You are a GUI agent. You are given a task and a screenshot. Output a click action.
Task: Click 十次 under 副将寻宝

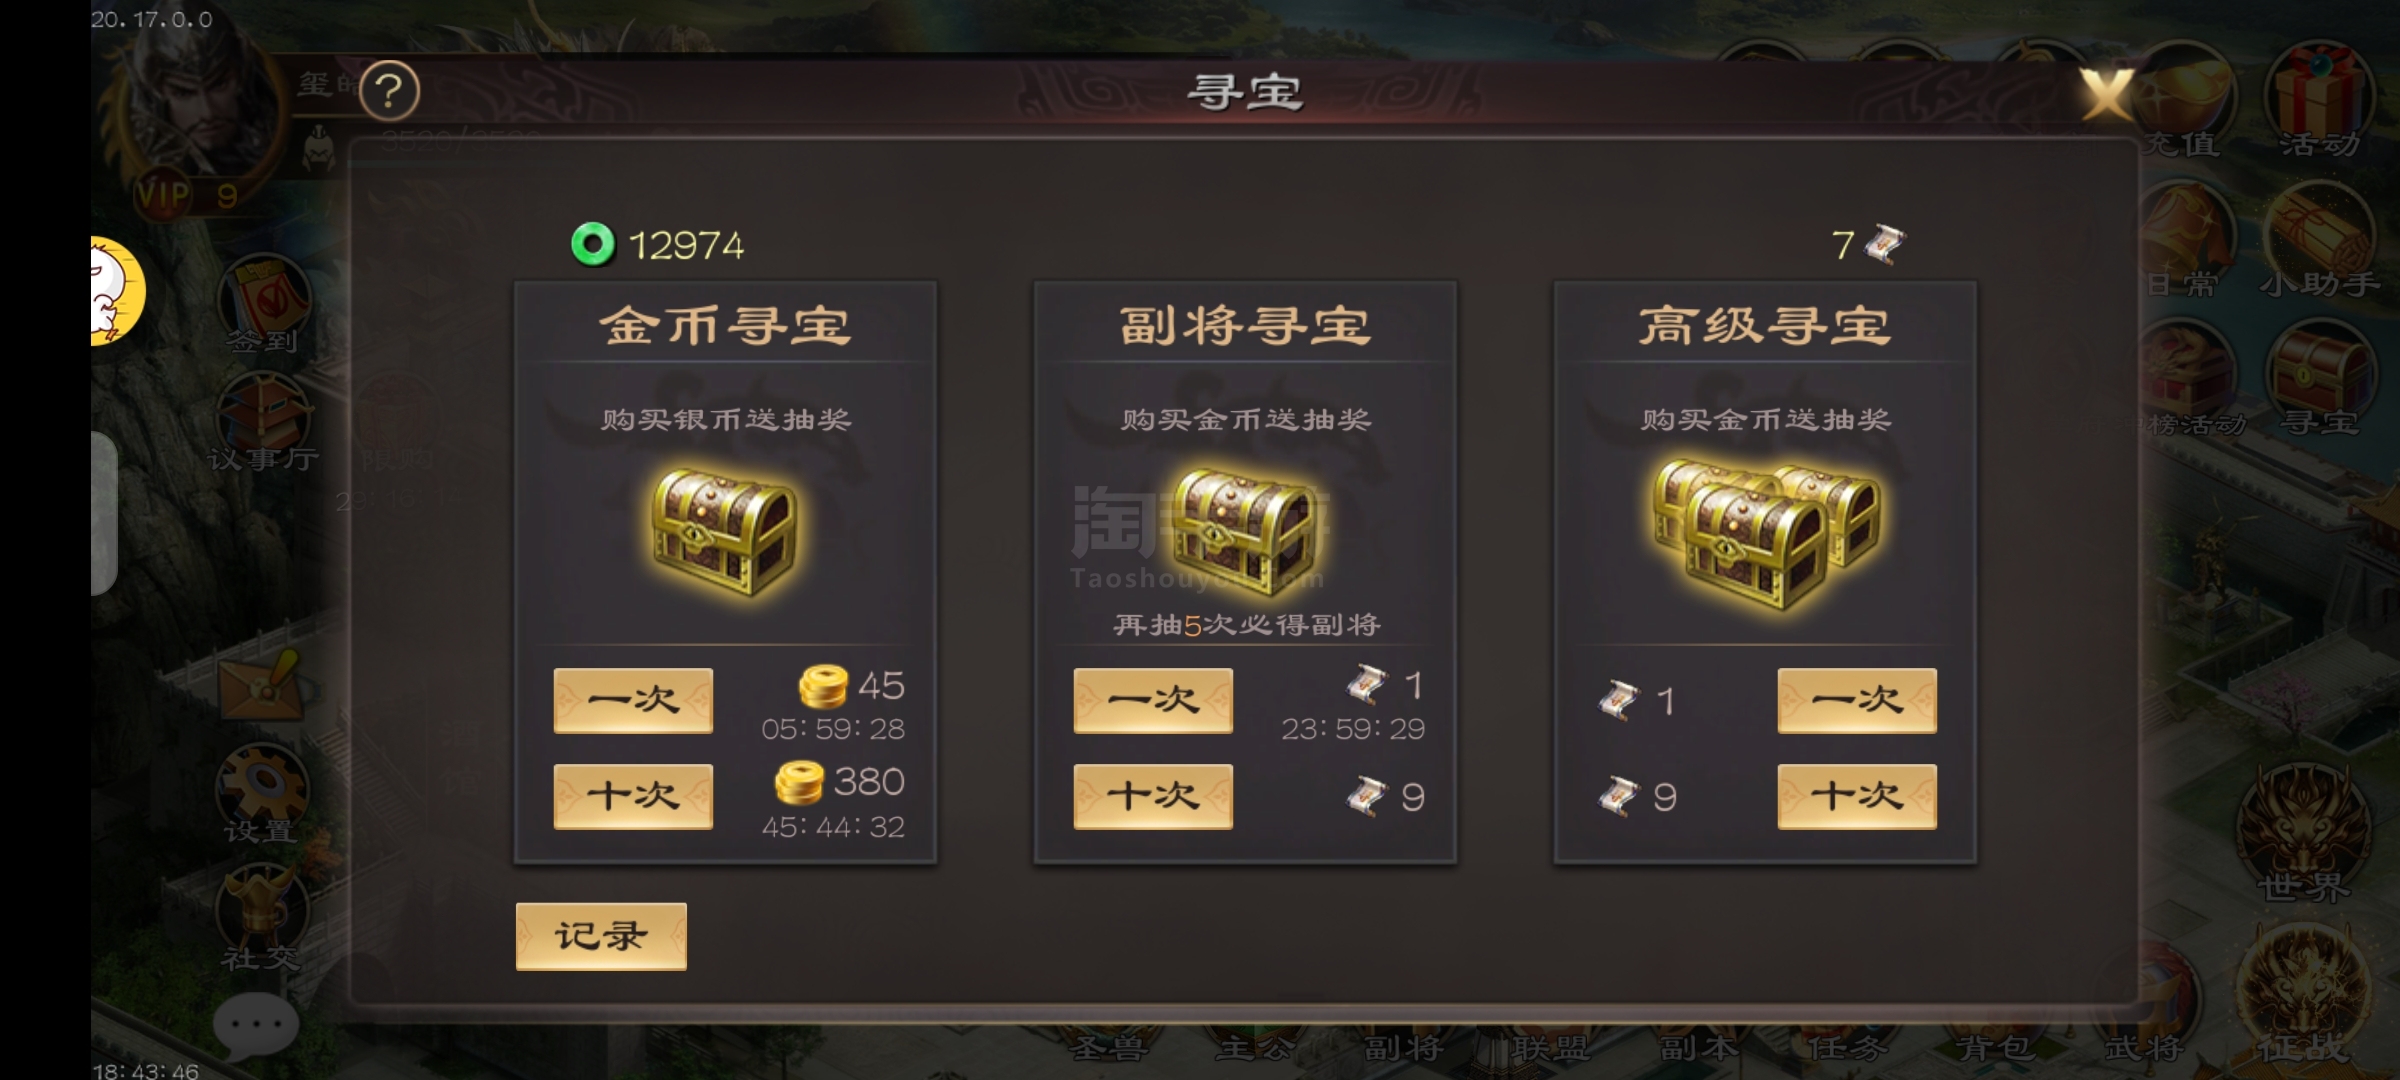(x=1153, y=796)
